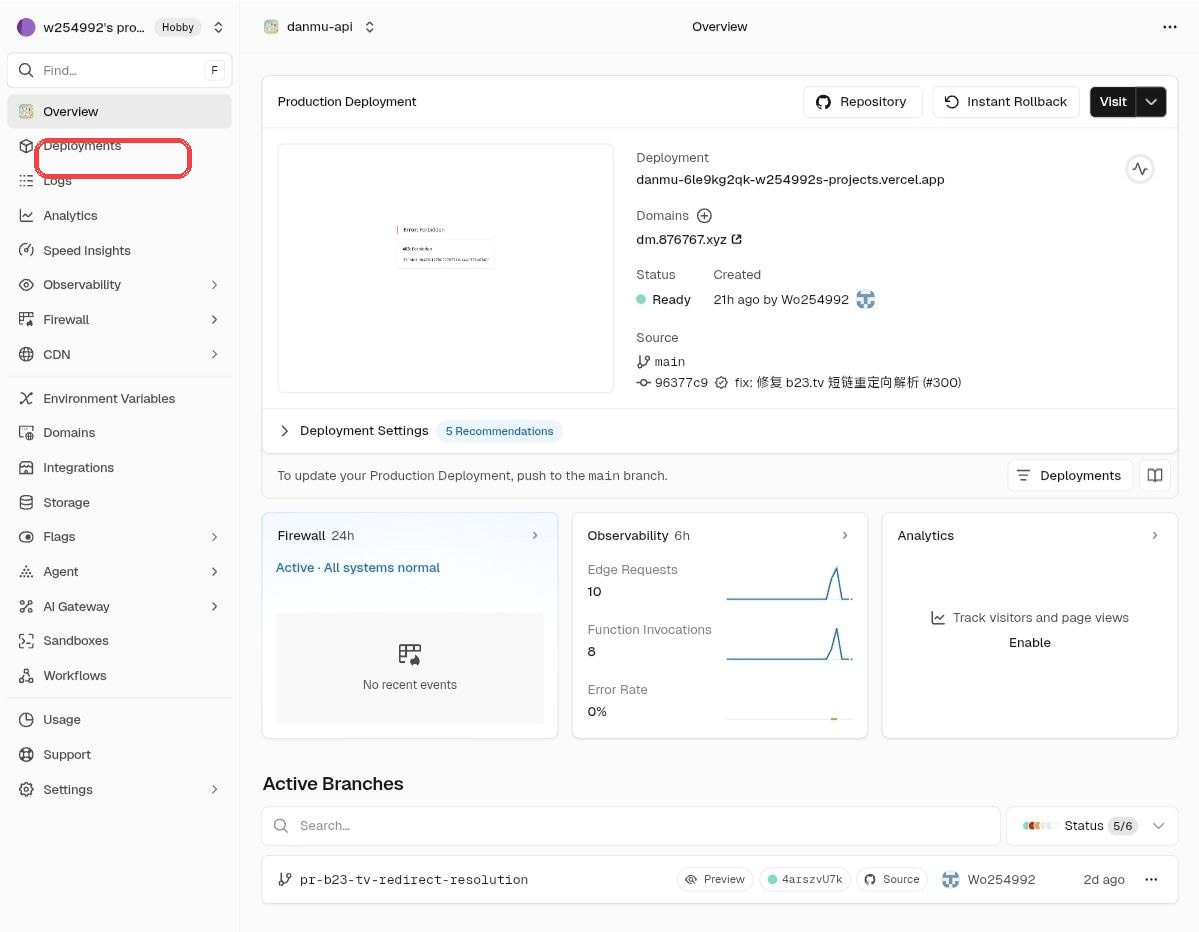Click the Source button on branch row
Viewport: 1199px width, 932px height.
(x=892, y=879)
